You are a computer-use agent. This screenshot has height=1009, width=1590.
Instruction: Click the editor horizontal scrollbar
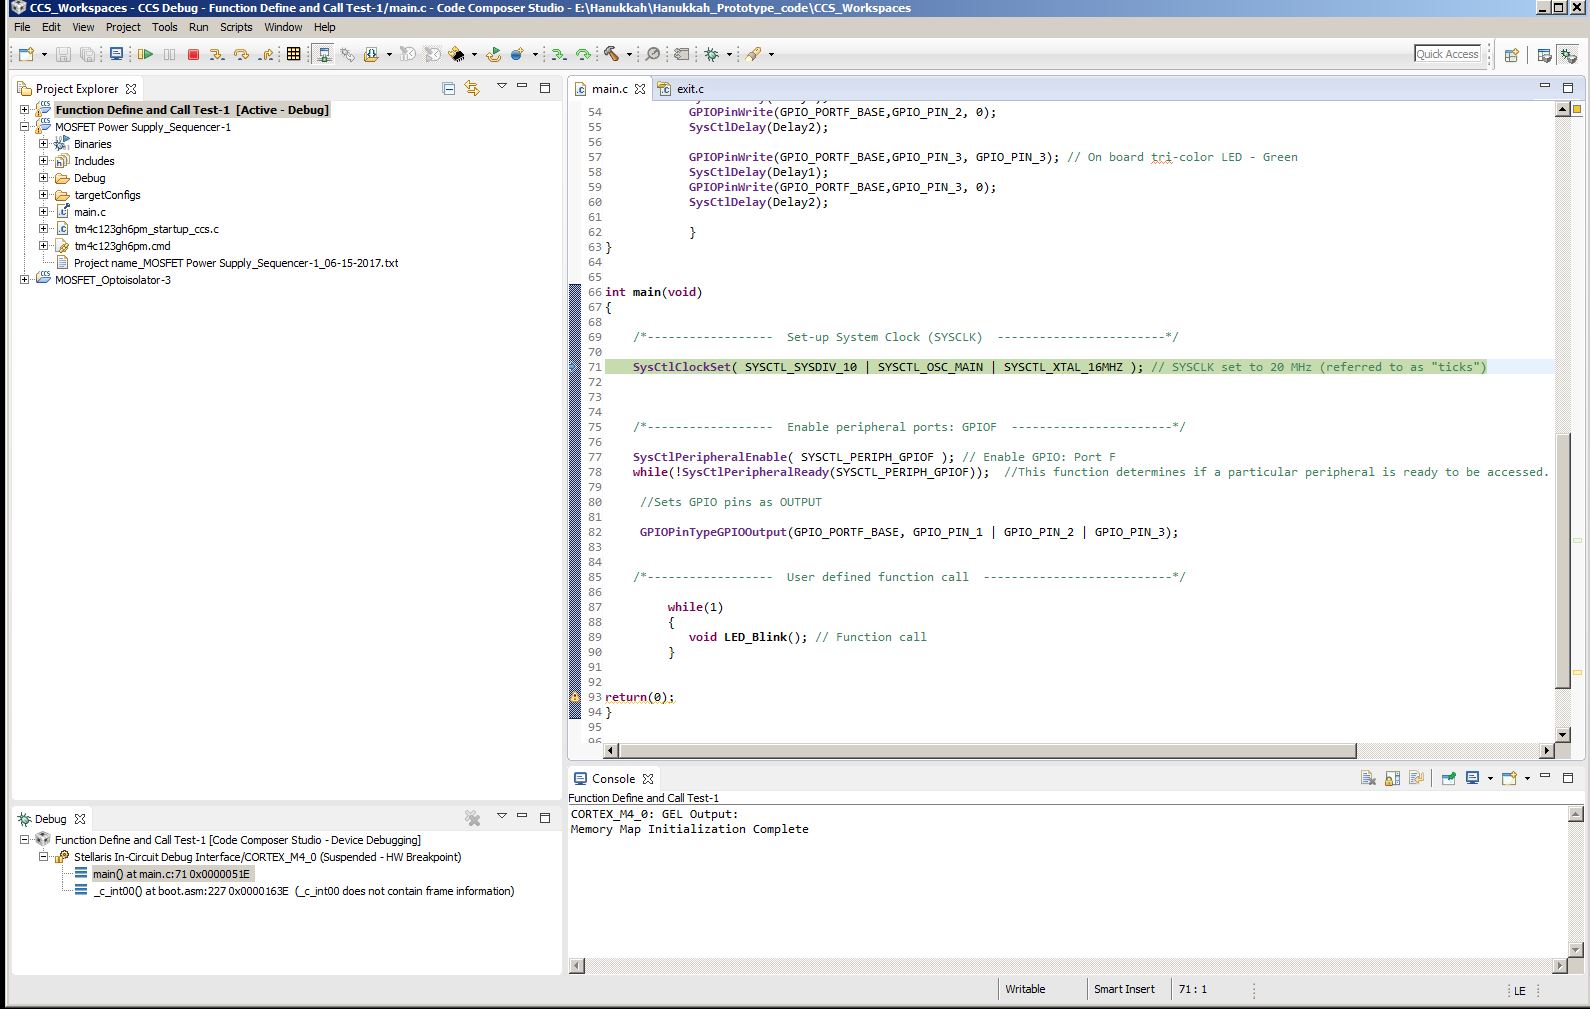tap(986, 750)
